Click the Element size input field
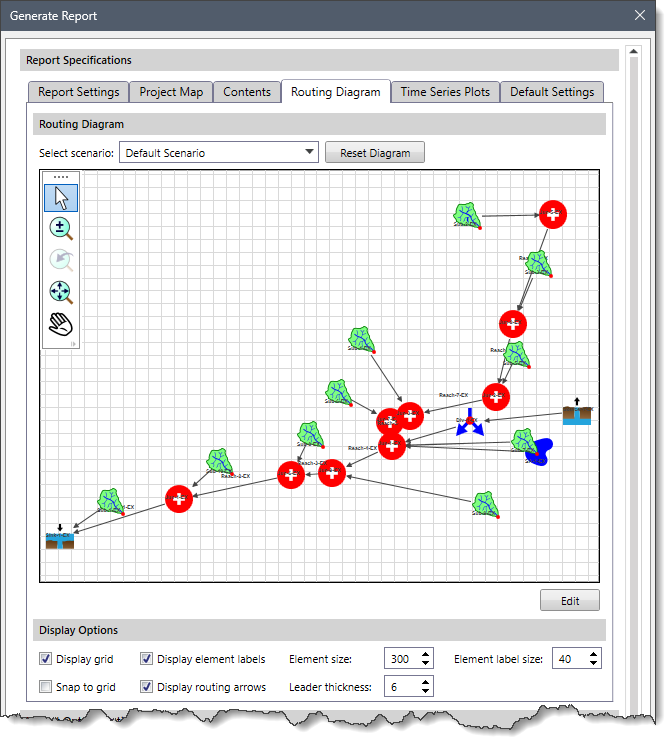The width and height of the screenshot is (670, 740). [x=402, y=659]
